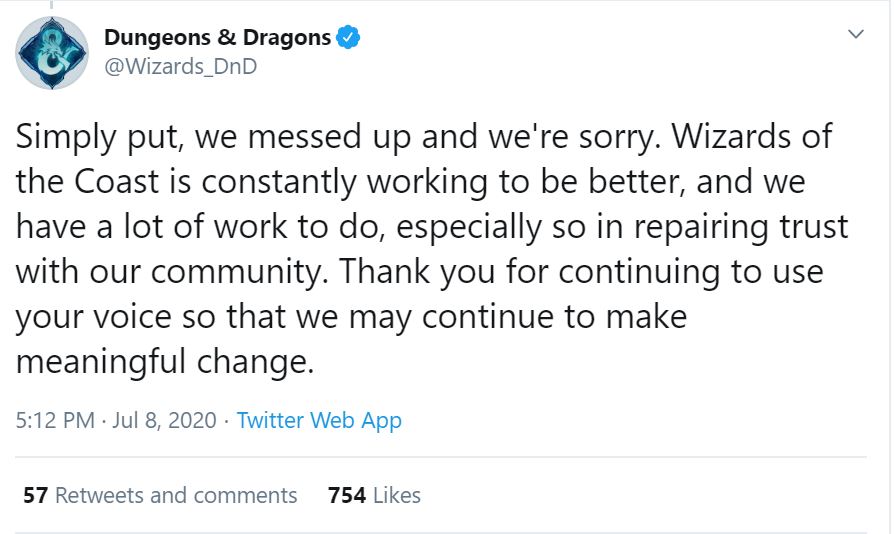Click "repairing trust" in the tweet body
The height and width of the screenshot is (534, 894).
[x=738, y=227]
